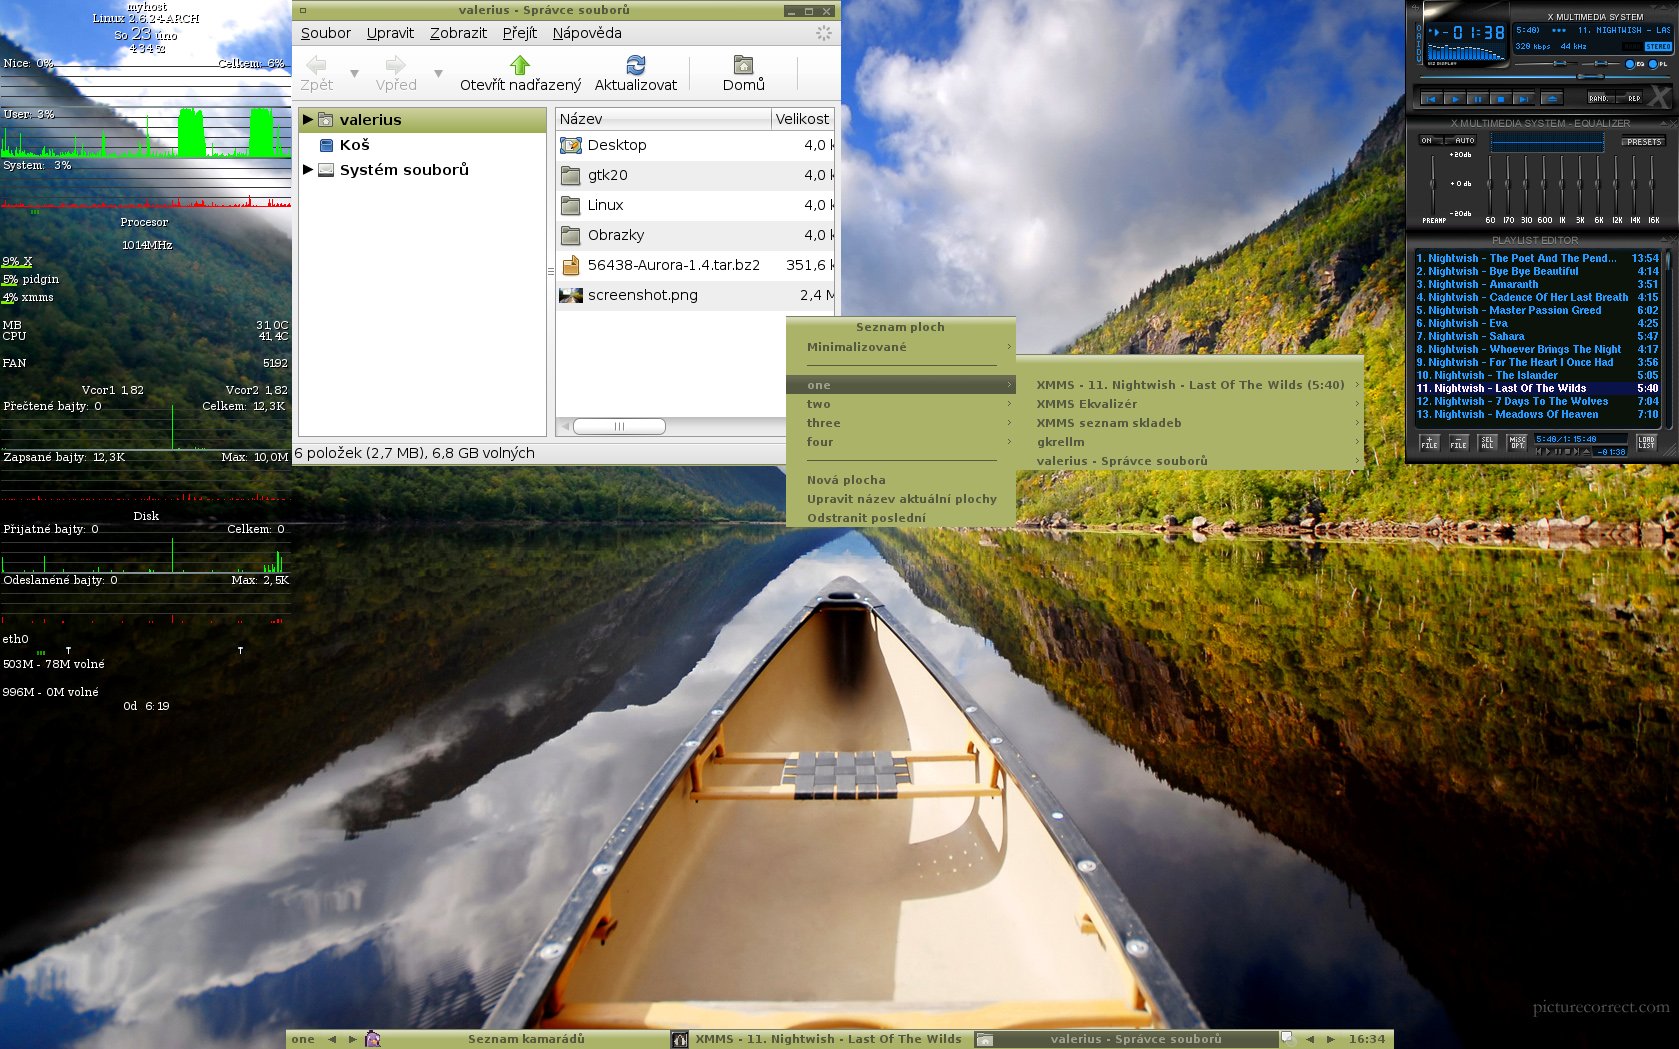Toggle REP repeat mode in XMMS
This screenshot has height=1049, width=1679.
tap(1633, 98)
